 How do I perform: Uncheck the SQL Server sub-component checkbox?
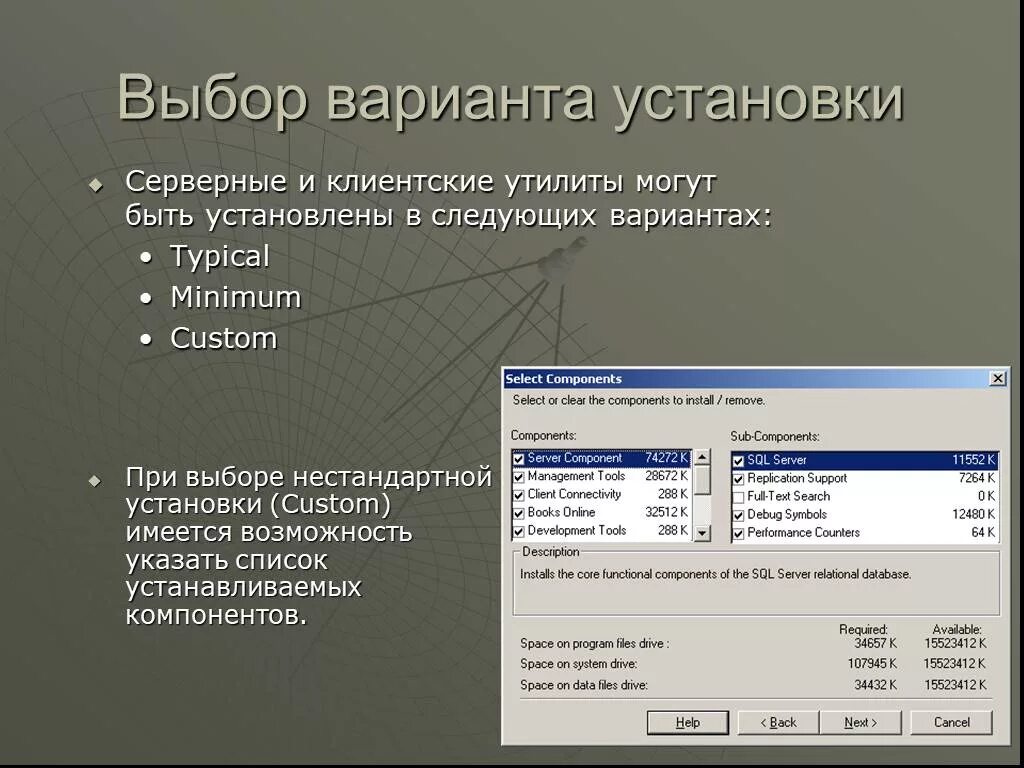click(739, 461)
